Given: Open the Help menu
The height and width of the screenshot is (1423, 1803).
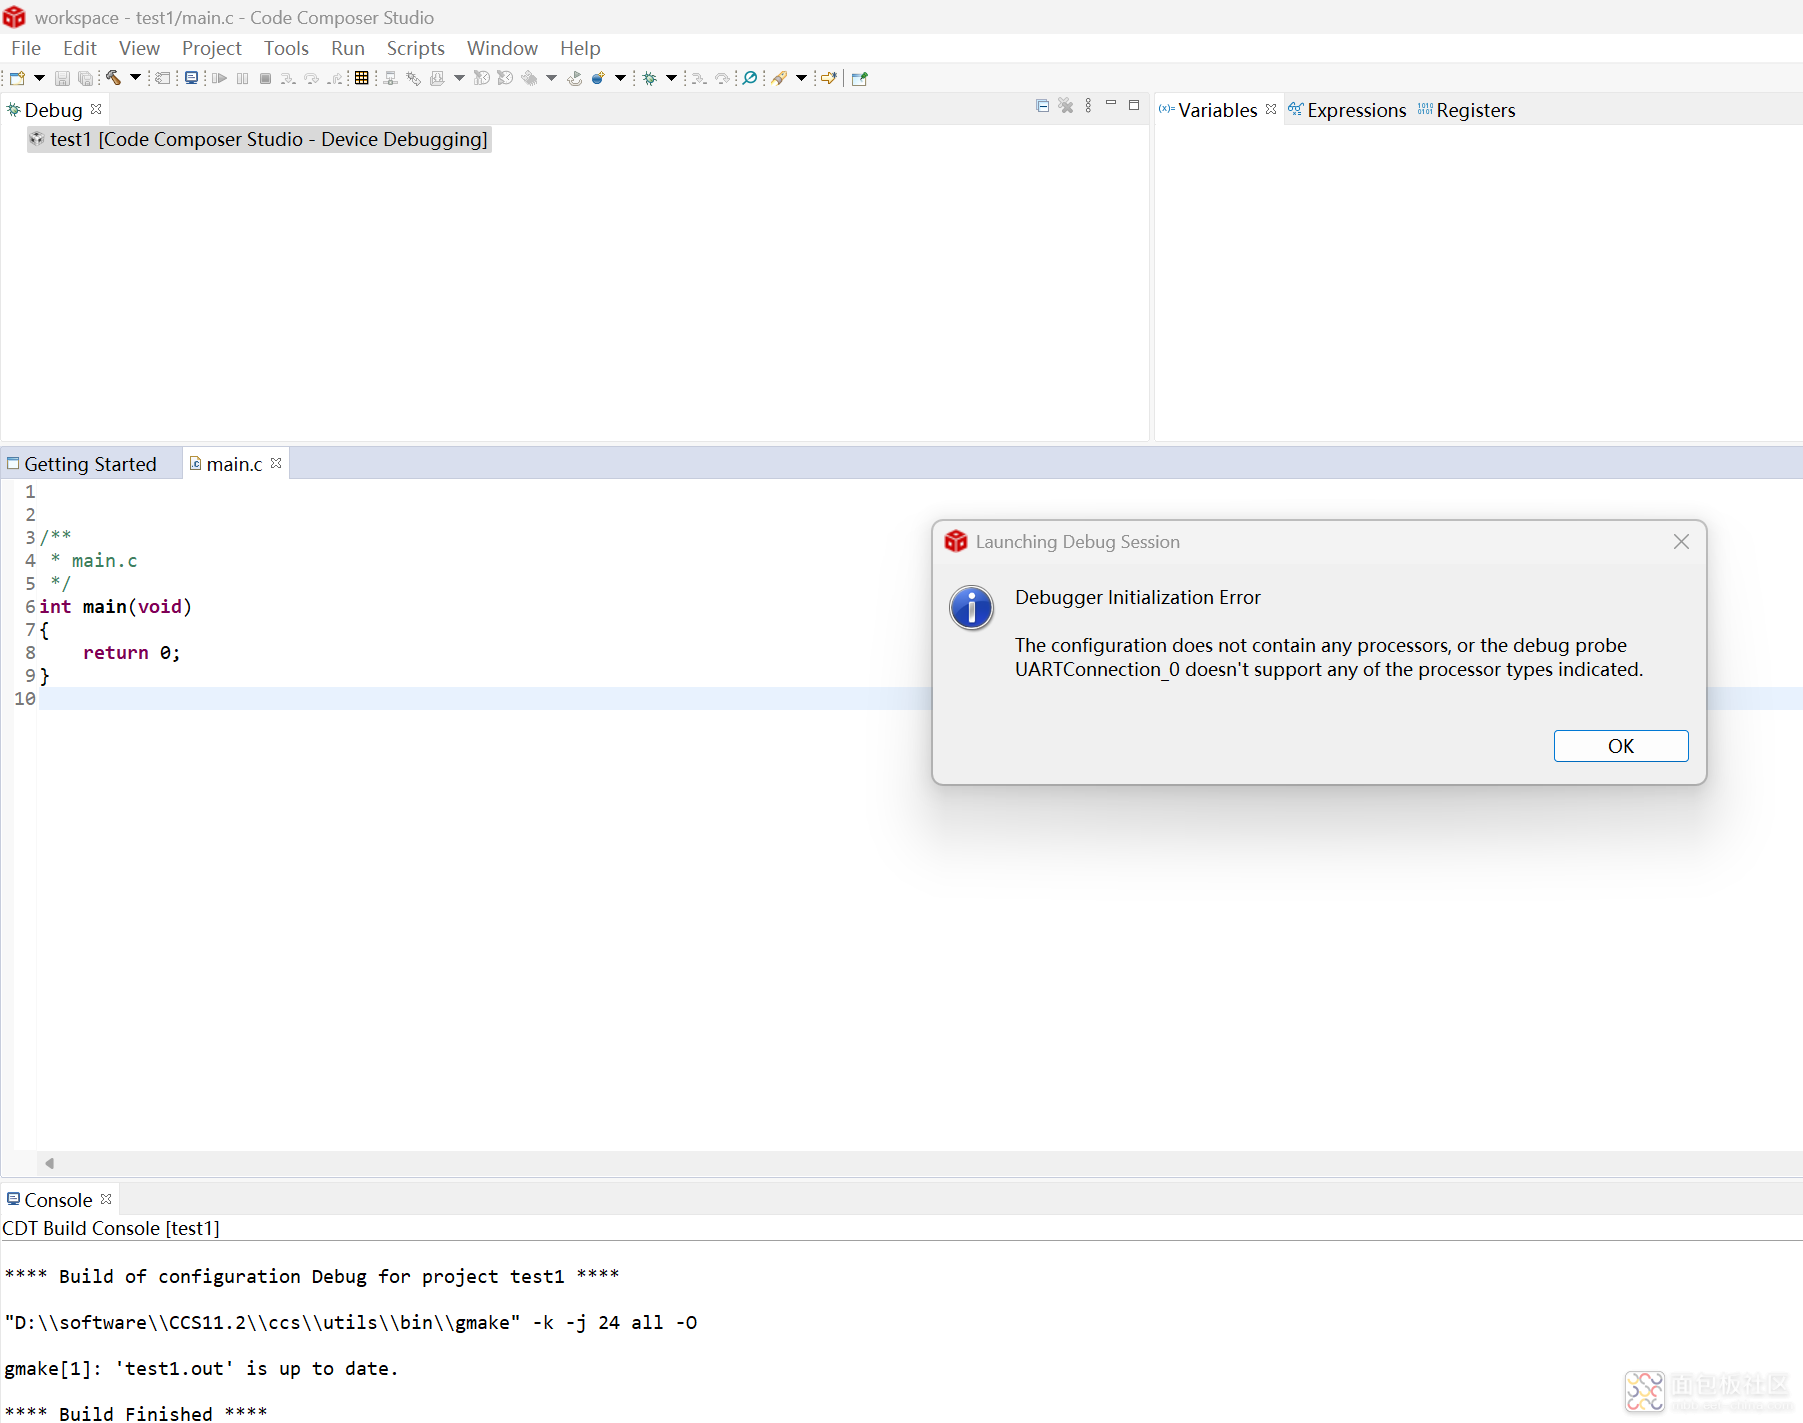Looking at the screenshot, I should (580, 48).
